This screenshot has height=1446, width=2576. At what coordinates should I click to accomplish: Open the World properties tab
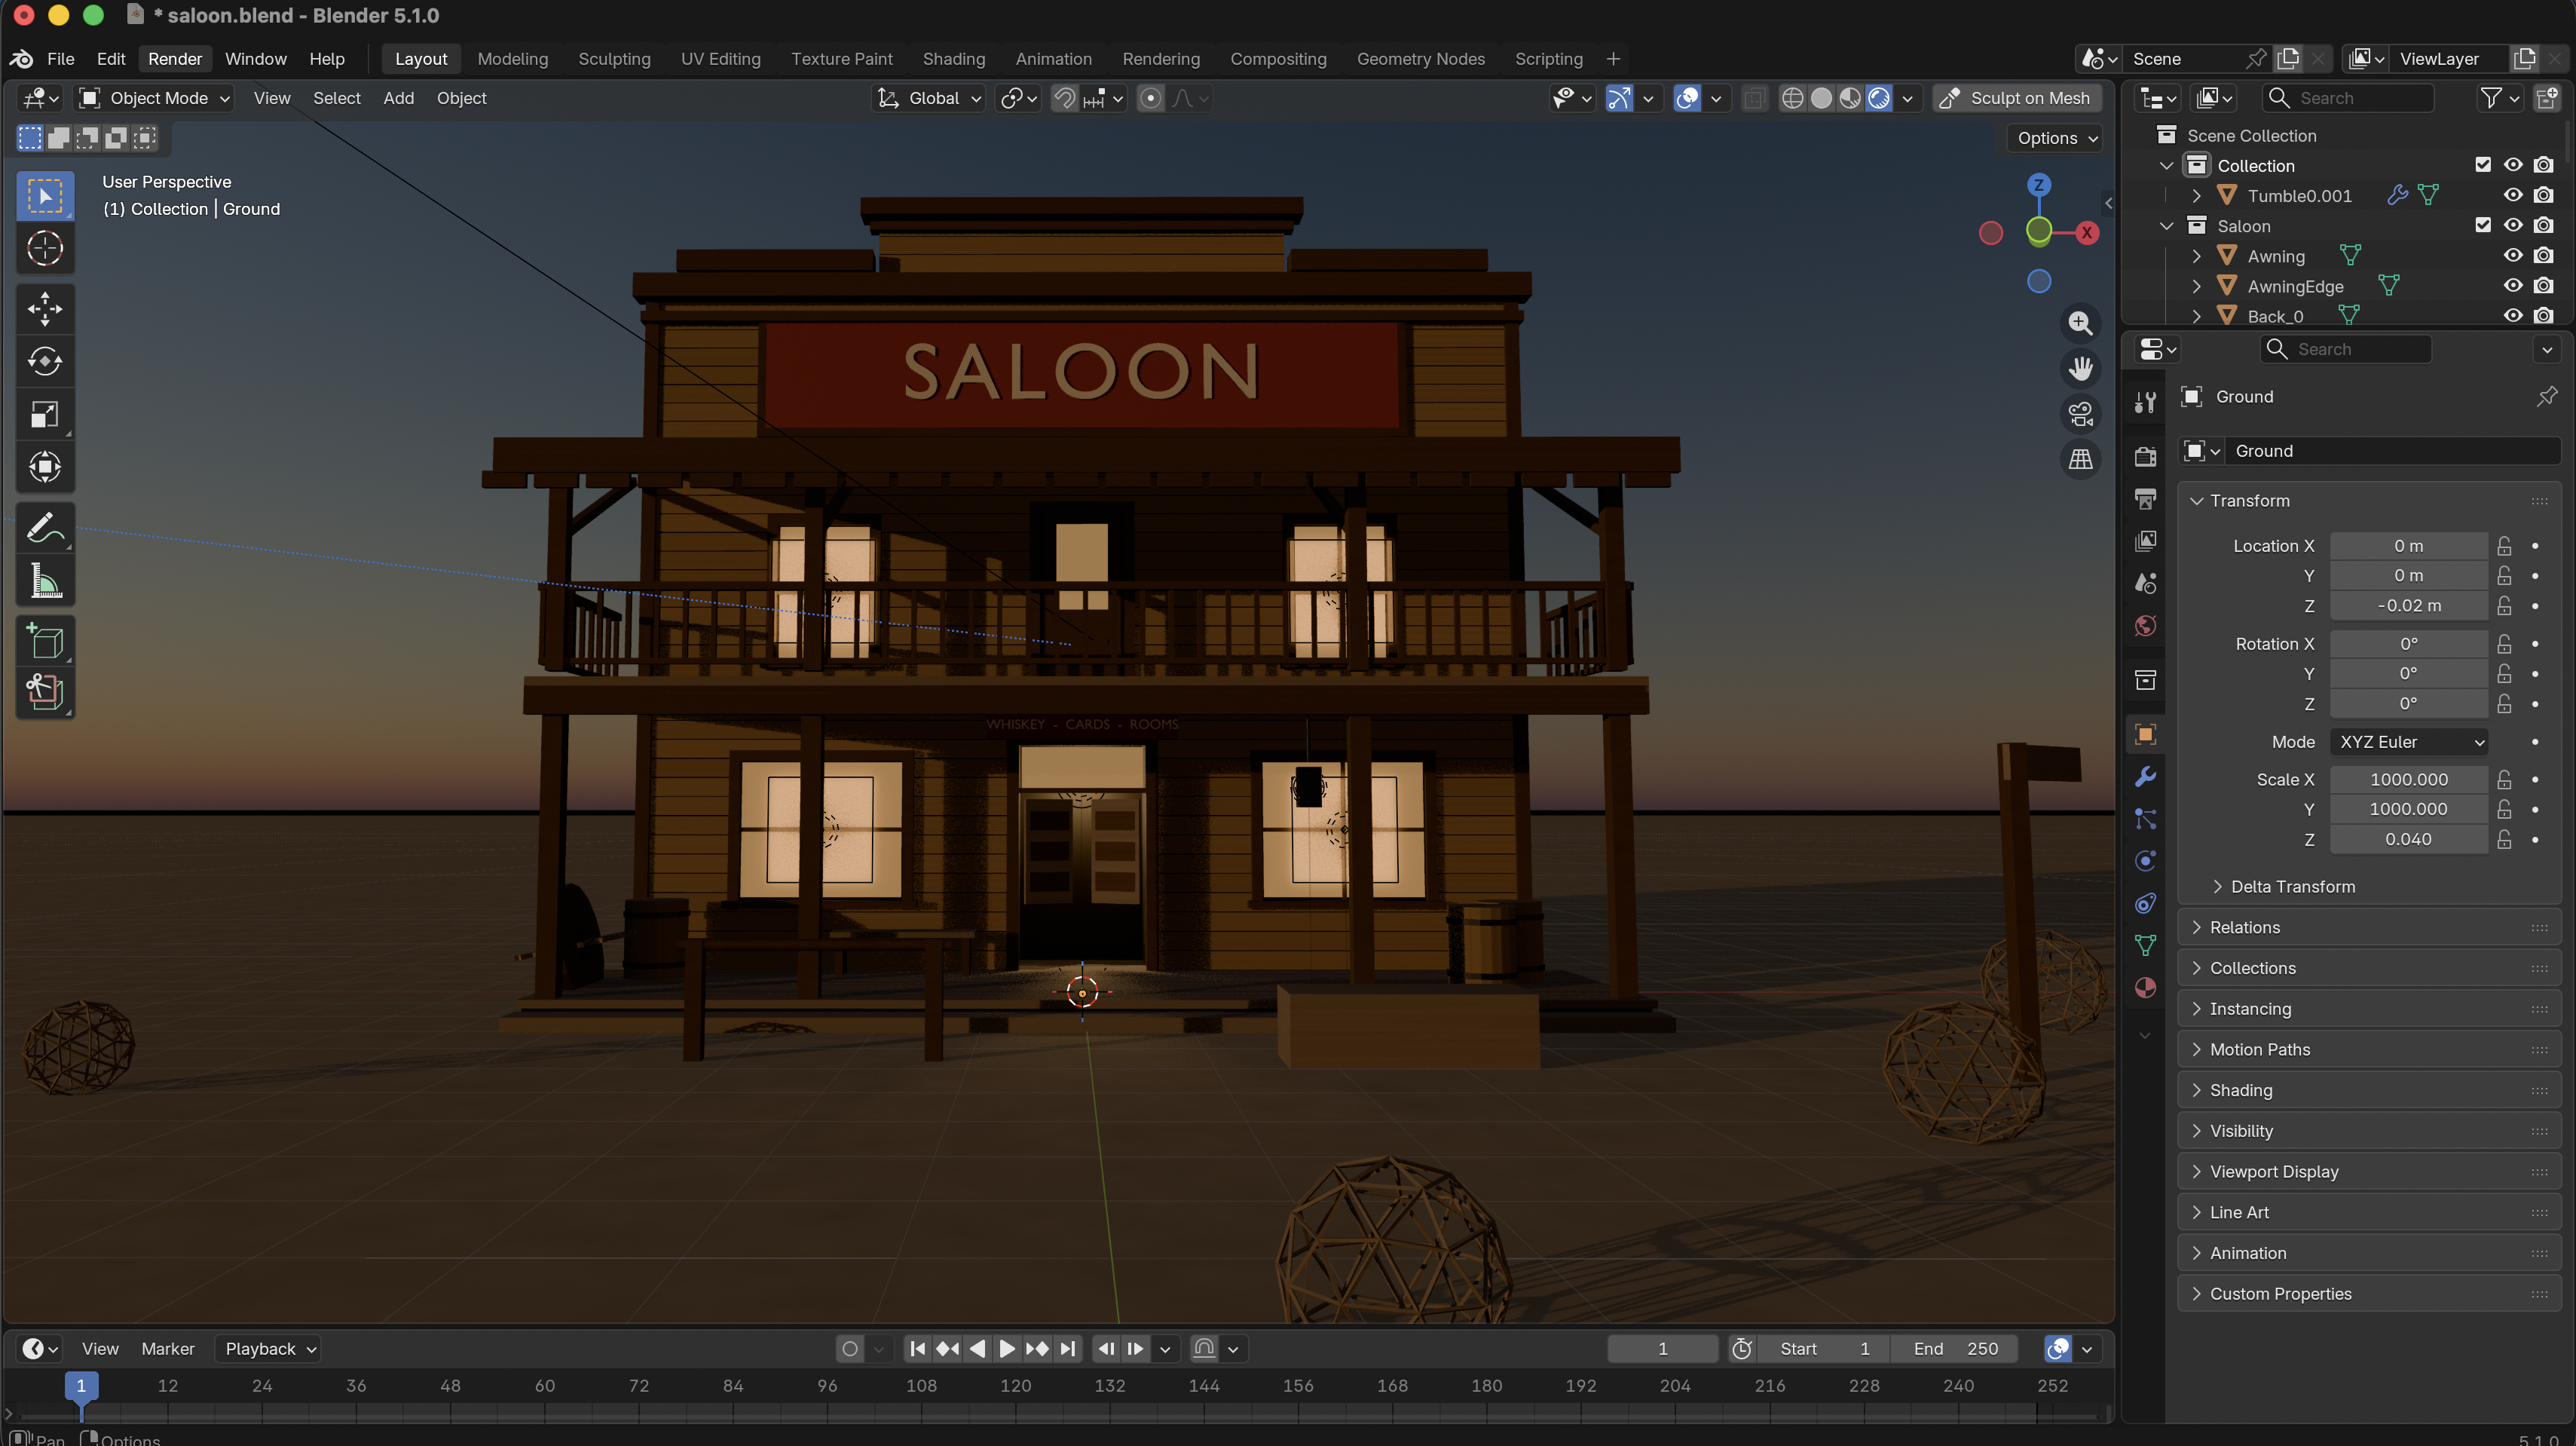[2145, 626]
